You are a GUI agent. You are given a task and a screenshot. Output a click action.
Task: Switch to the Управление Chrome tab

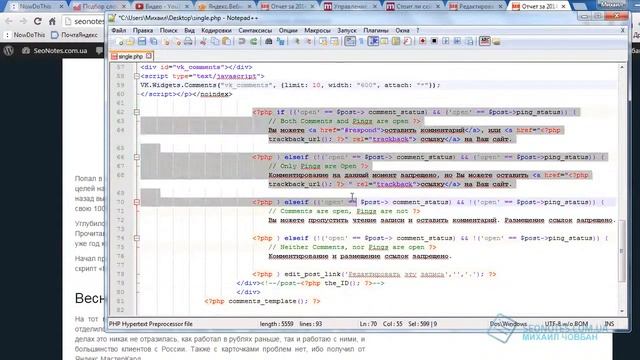click(x=351, y=7)
